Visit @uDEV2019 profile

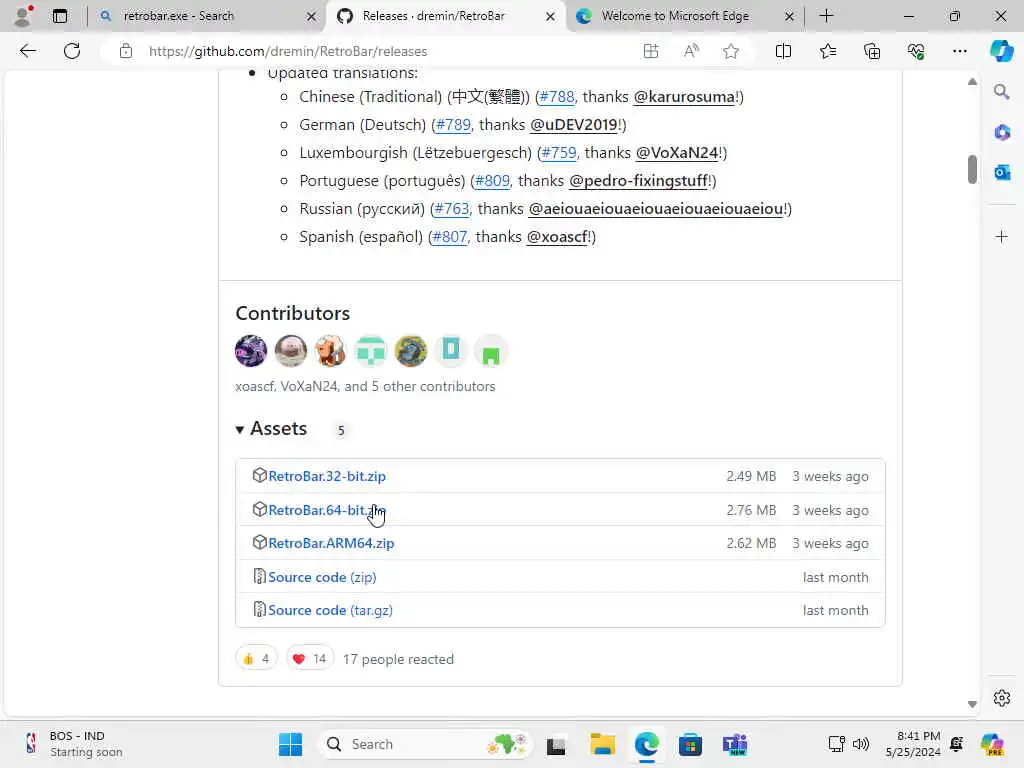(574, 125)
